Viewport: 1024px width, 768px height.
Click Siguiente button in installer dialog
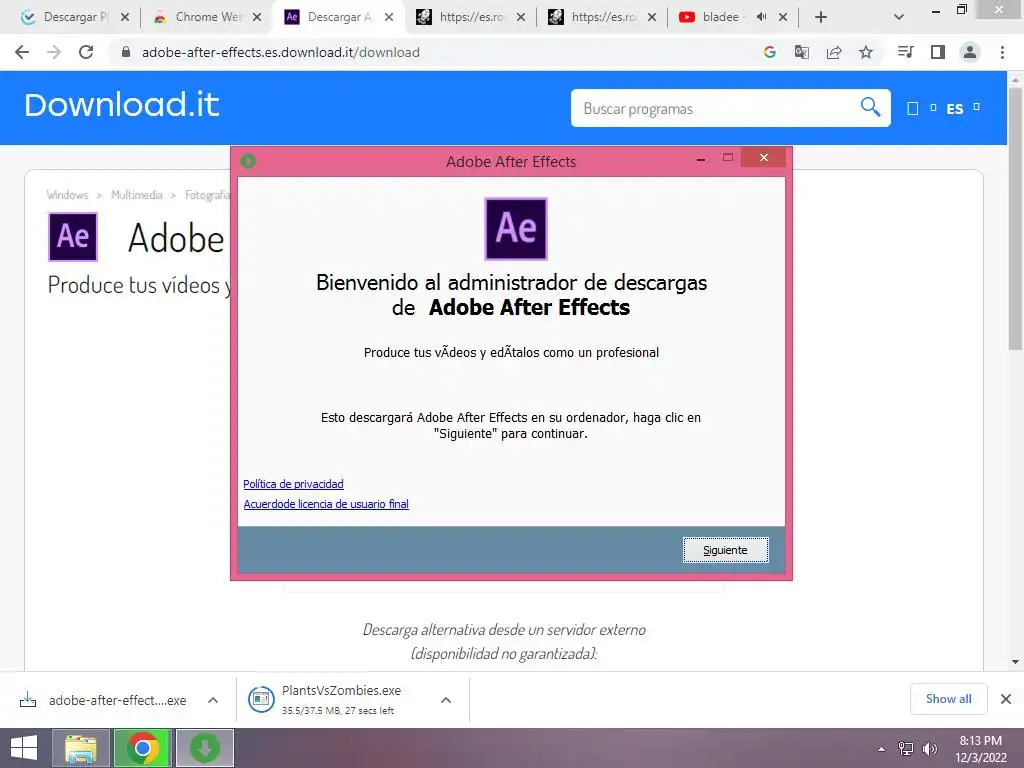726,550
